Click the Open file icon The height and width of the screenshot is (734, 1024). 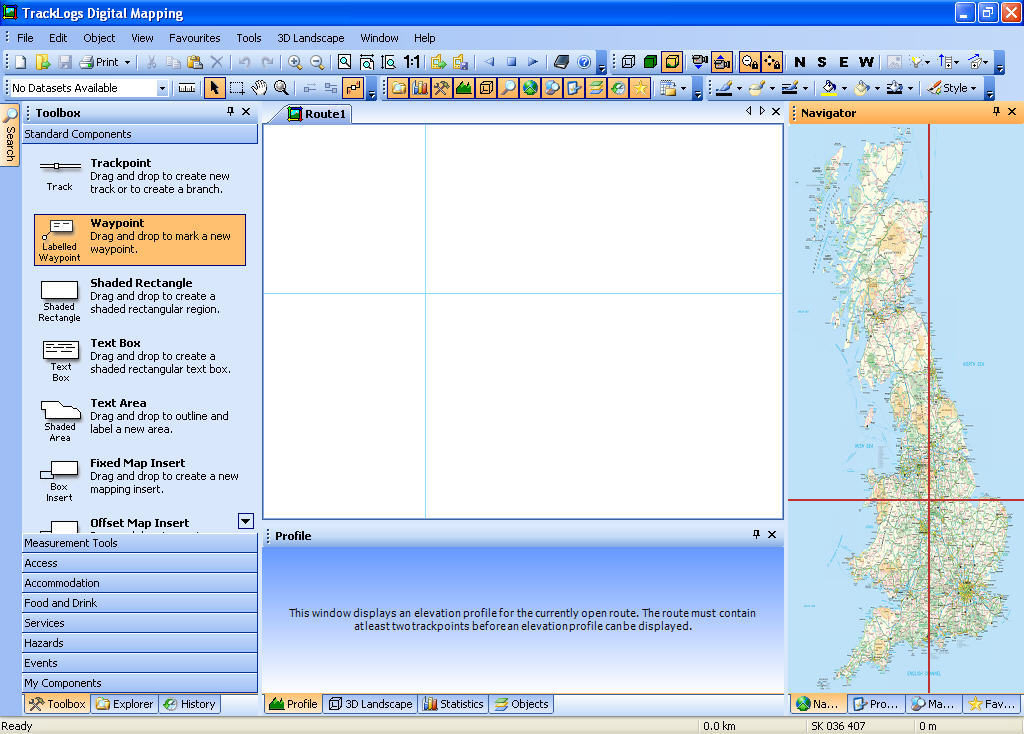(42, 62)
